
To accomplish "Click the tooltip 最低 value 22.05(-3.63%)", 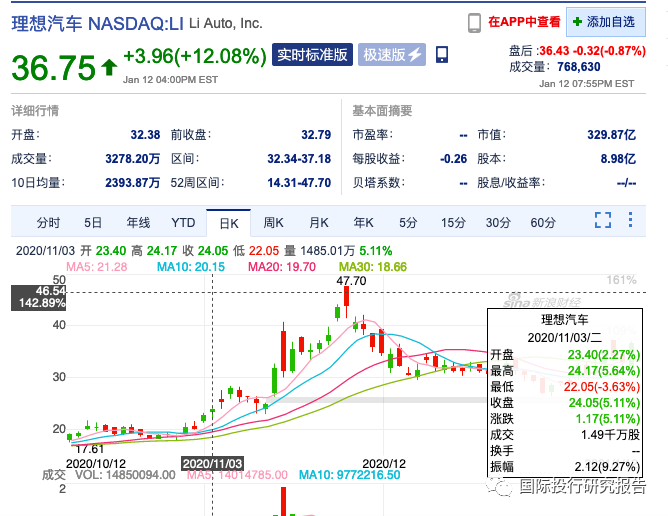I will click(602, 387).
